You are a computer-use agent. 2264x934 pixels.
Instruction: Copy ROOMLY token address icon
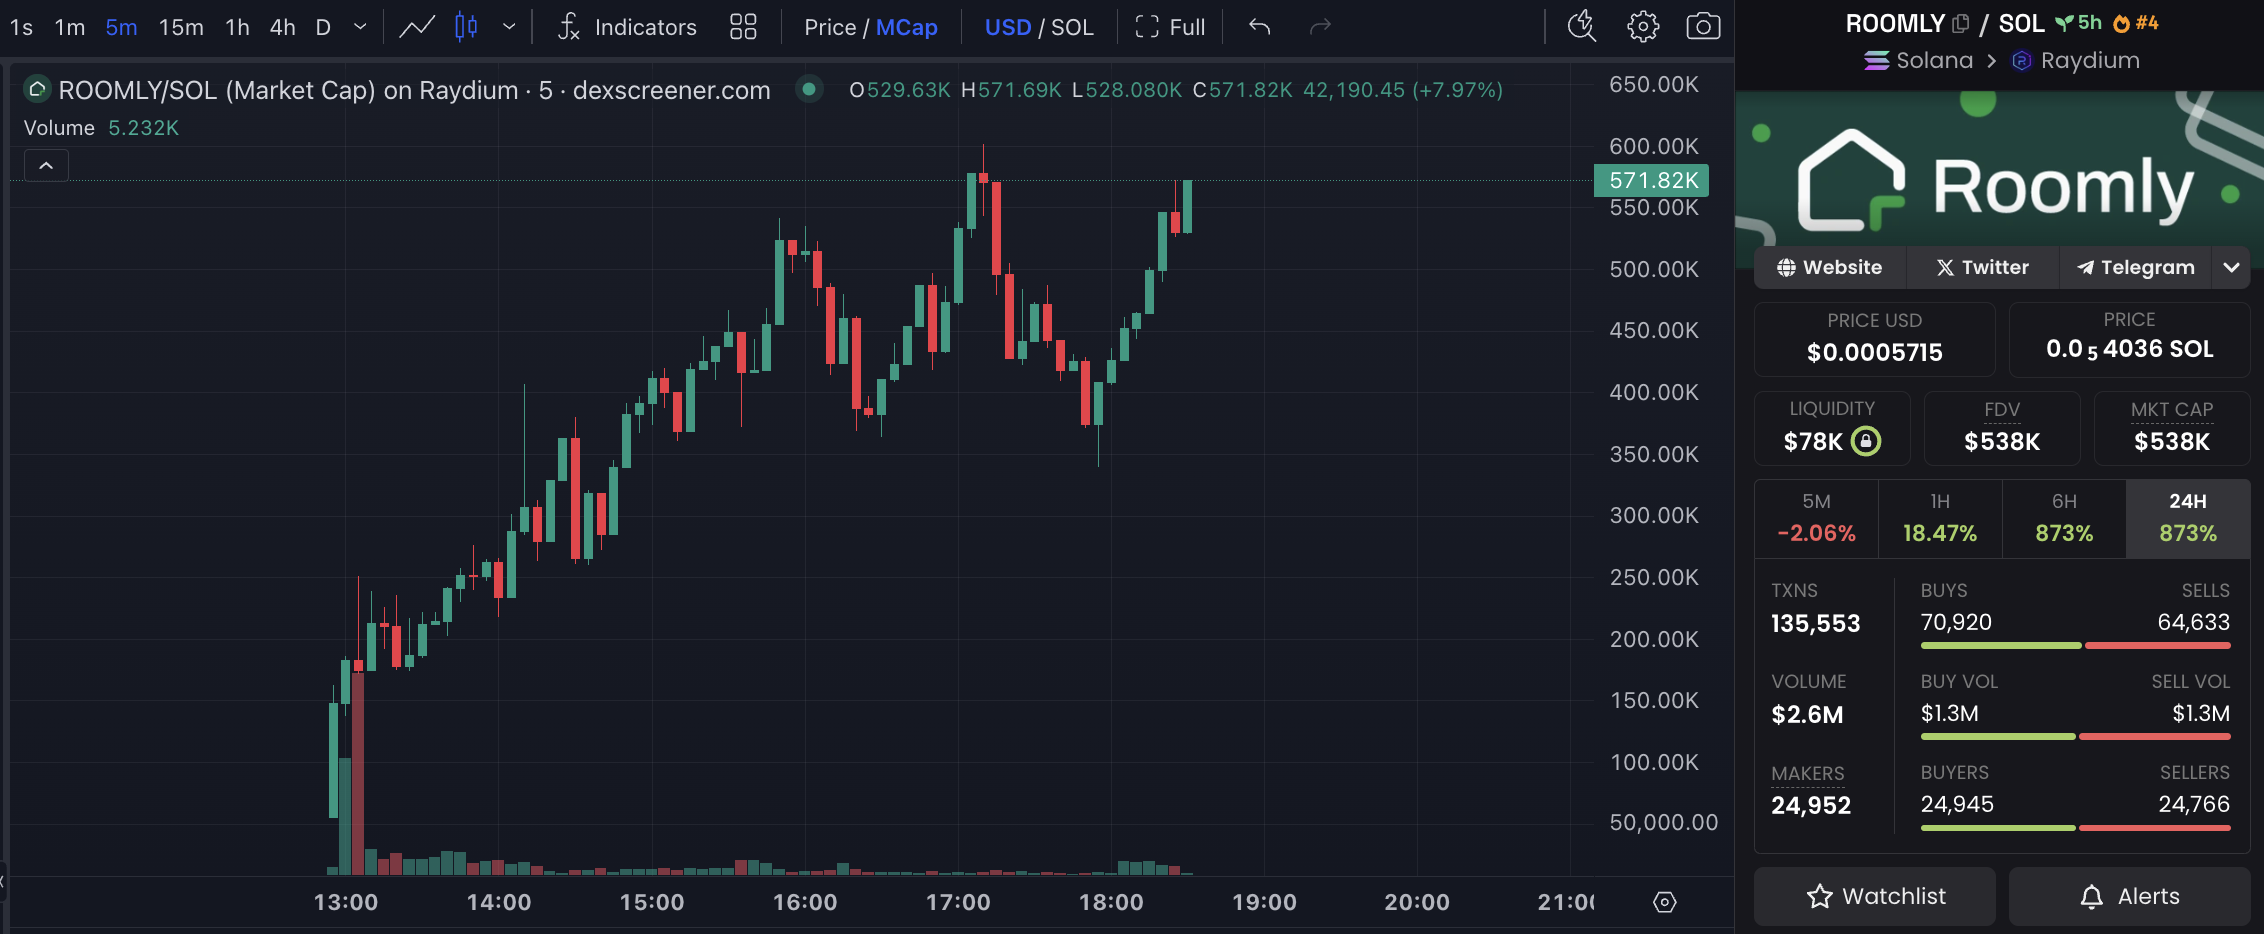pyautogui.click(x=1960, y=23)
